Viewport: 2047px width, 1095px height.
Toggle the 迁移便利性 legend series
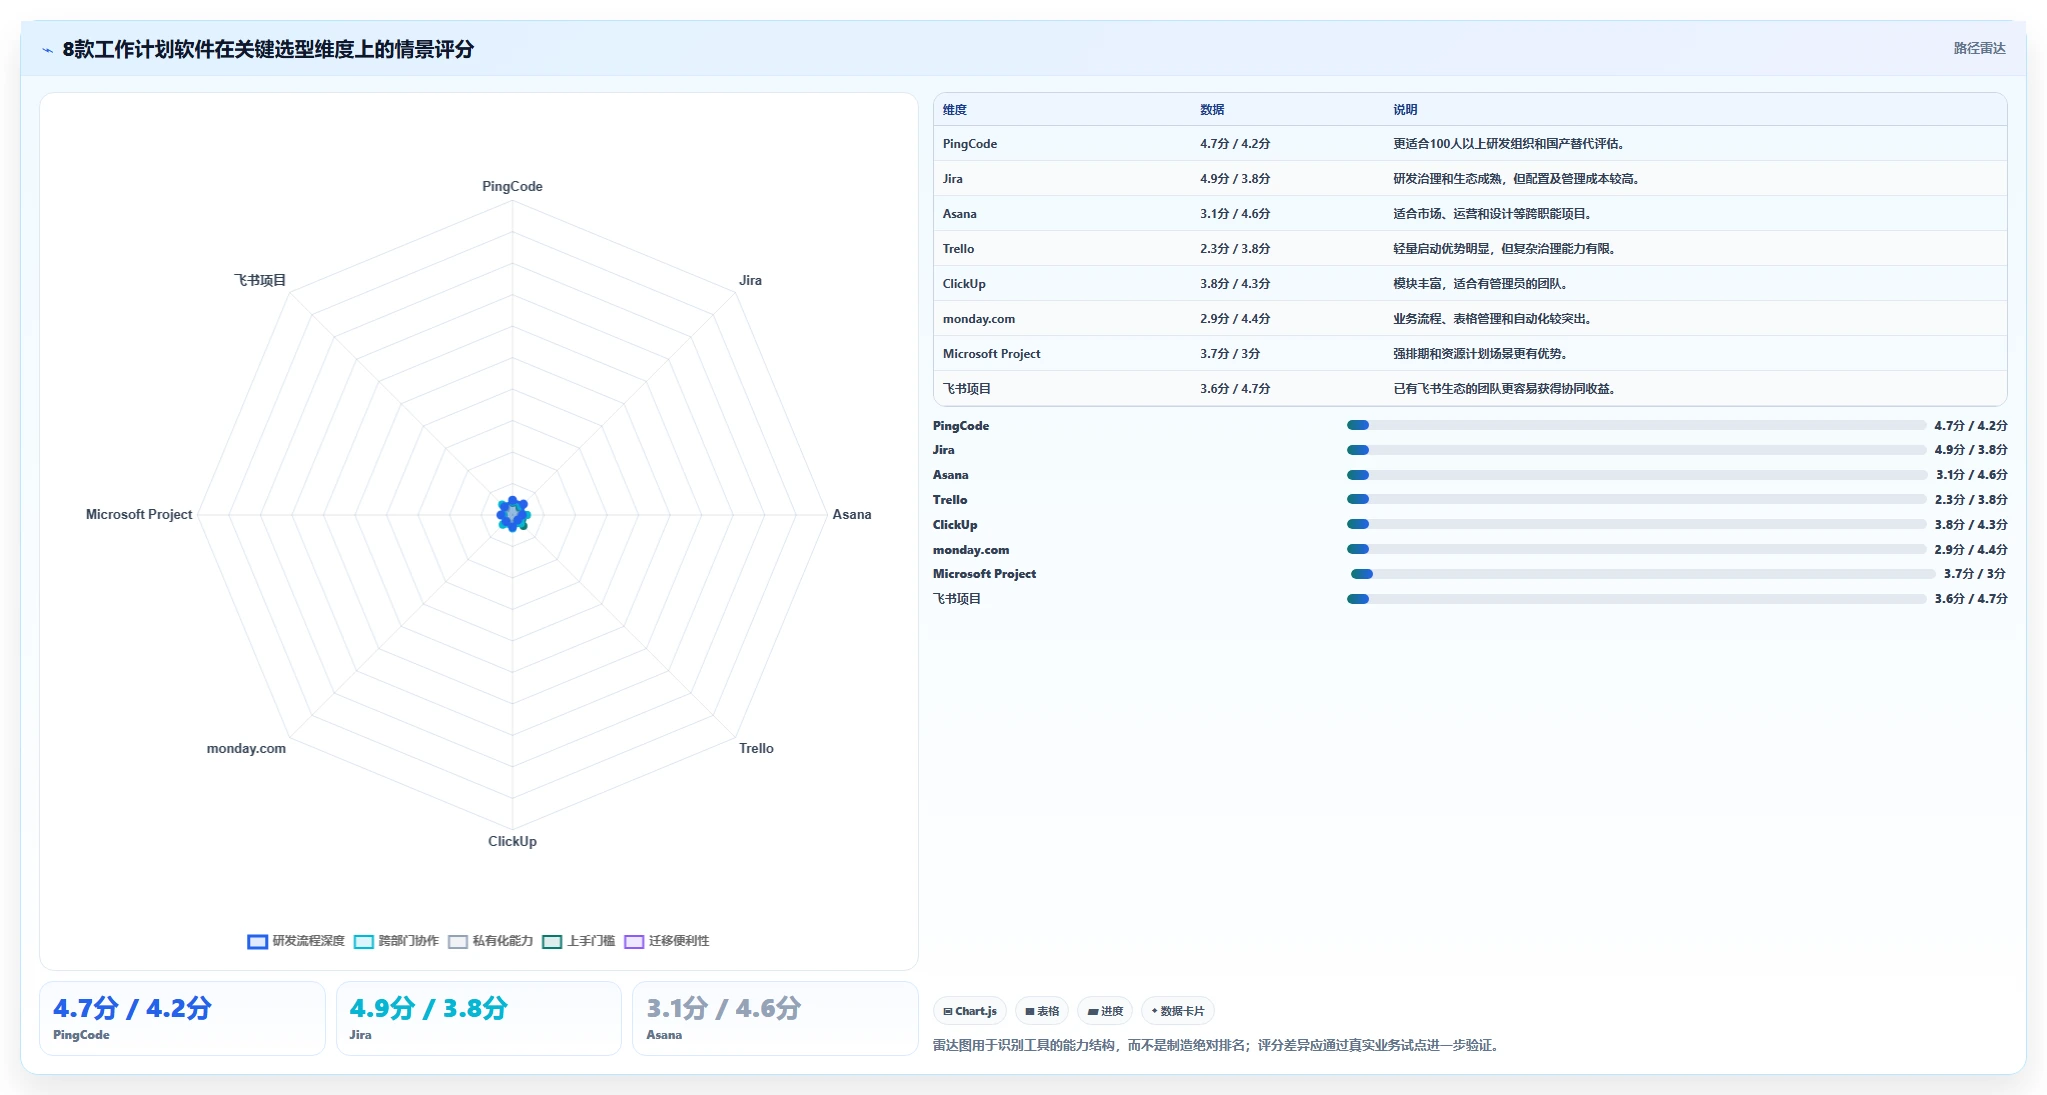coord(666,941)
